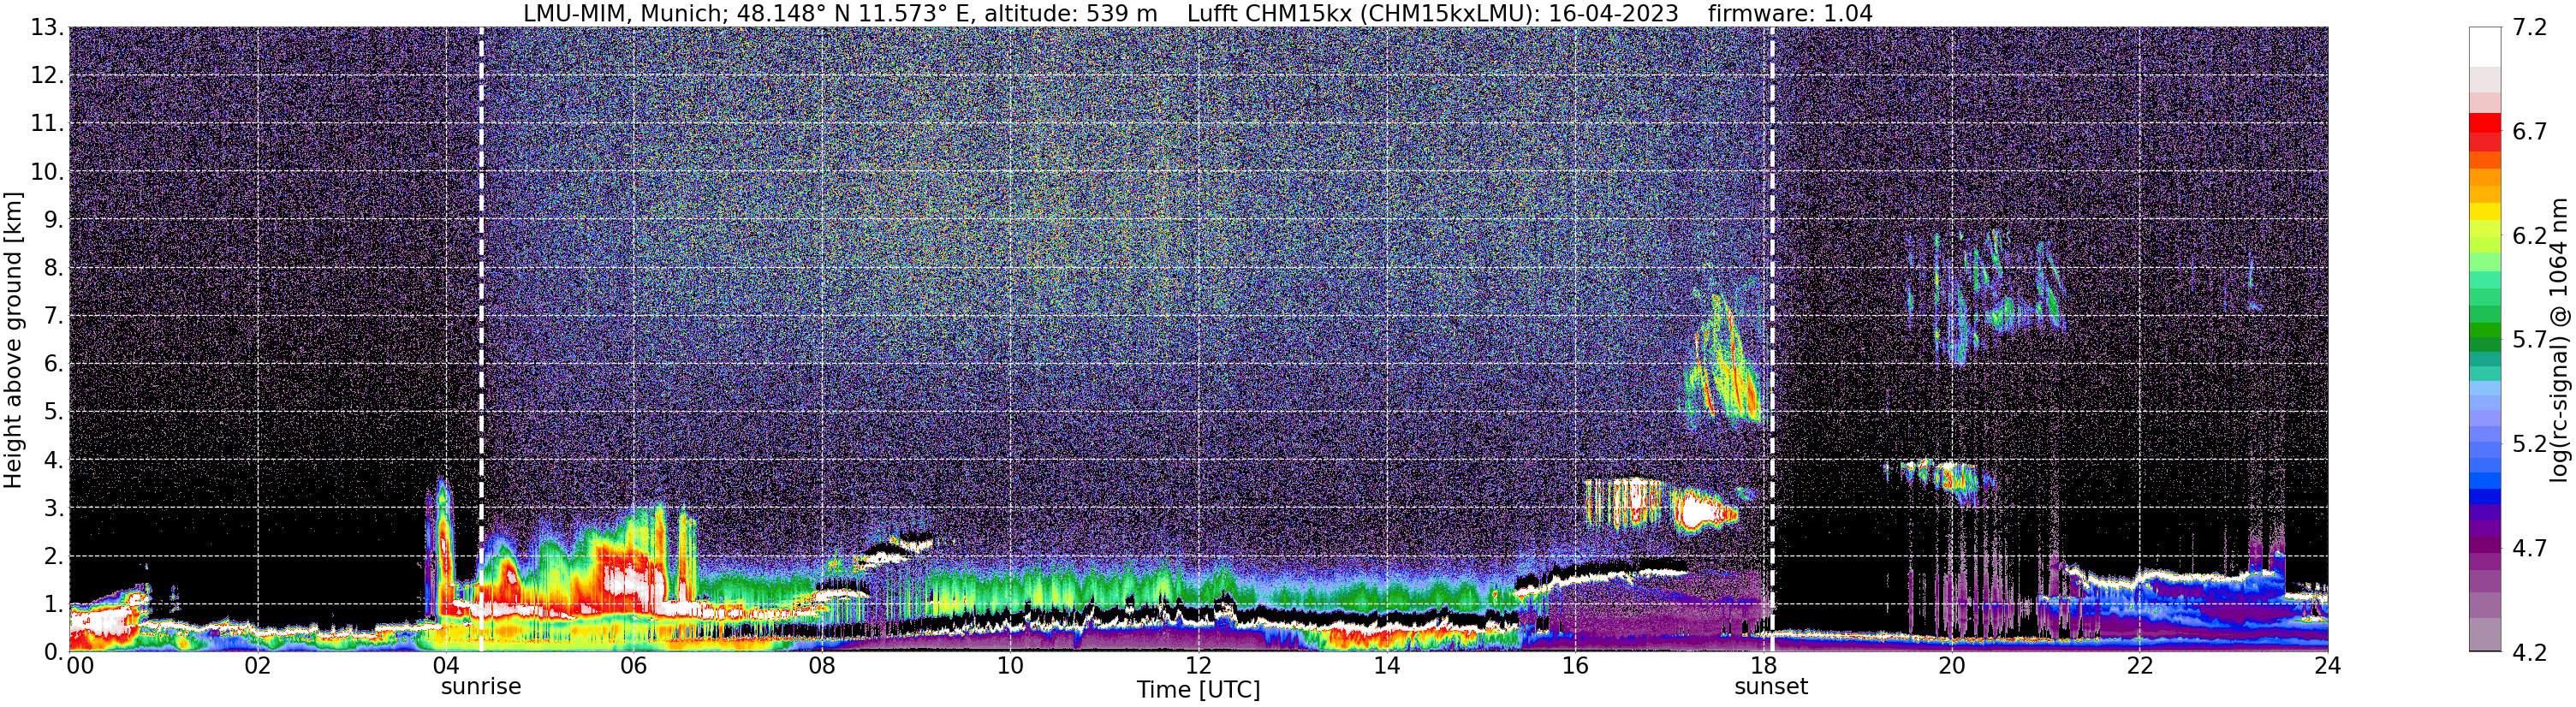Click the '06' tick on time axis
Image resolution: width=2576 pixels, height=707 pixels.
click(x=634, y=666)
